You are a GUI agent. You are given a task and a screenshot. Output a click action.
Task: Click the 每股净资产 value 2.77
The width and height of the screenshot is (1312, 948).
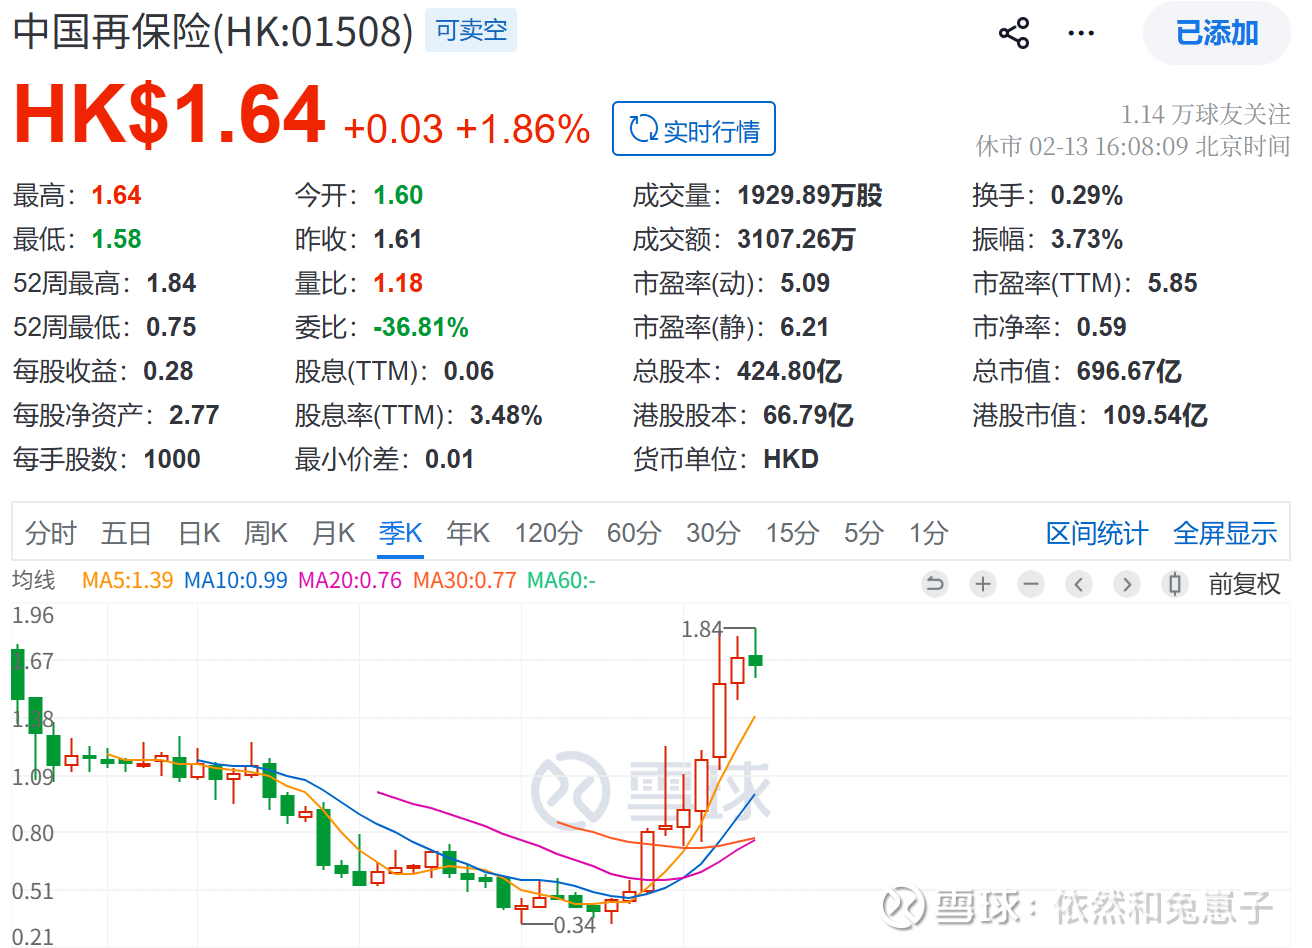pyautogui.click(x=194, y=415)
